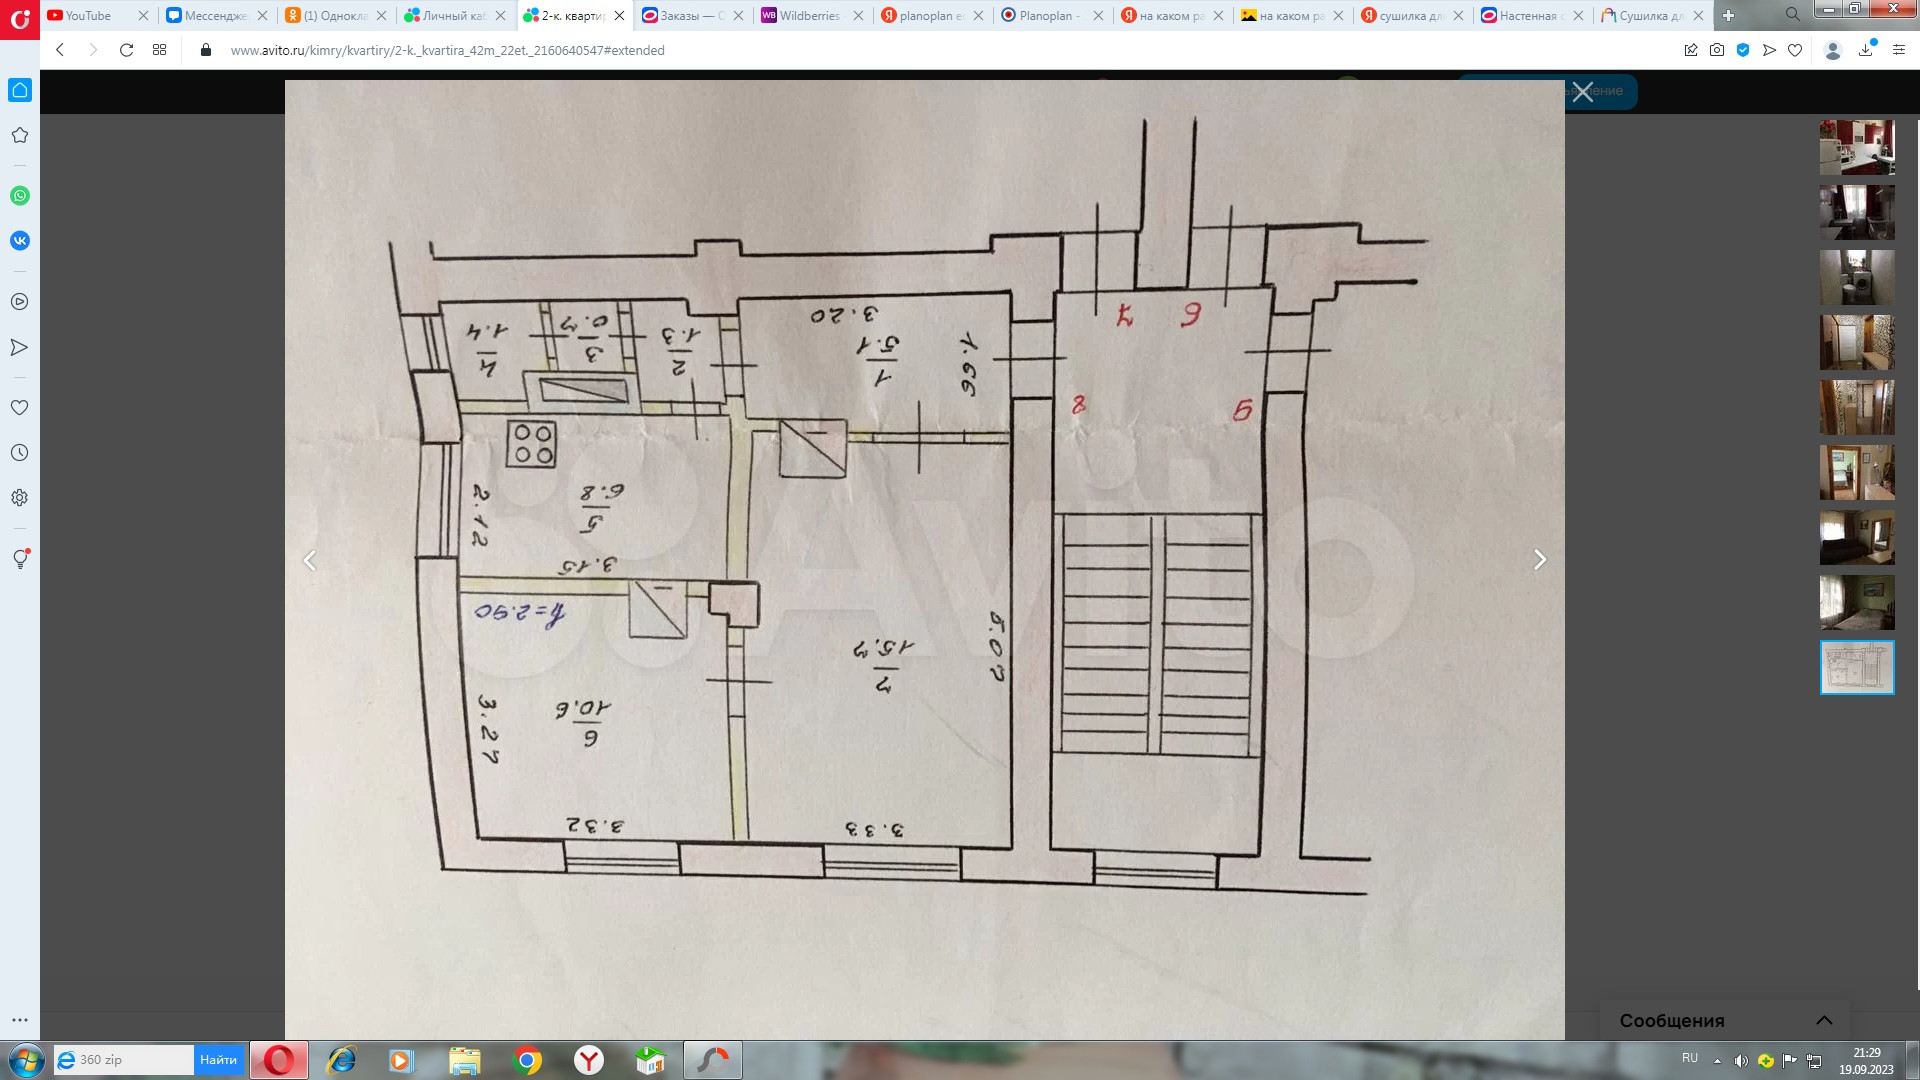This screenshot has width=1920, height=1080.
Task: Open Google Chrome from the taskbar
Action: [x=527, y=1060]
